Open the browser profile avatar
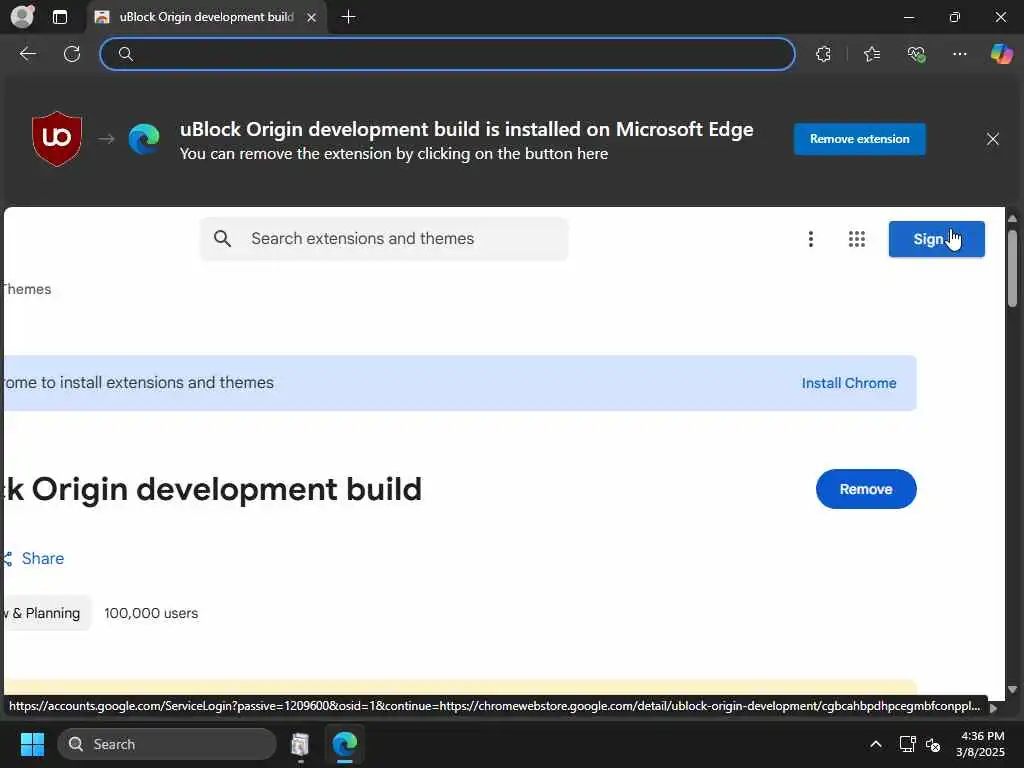The width and height of the screenshot is (1024, 768). click(23, 16)
